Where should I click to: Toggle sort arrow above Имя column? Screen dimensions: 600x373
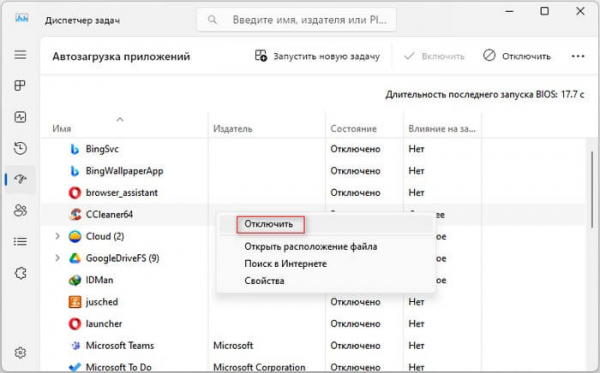(x=120, y=119)
